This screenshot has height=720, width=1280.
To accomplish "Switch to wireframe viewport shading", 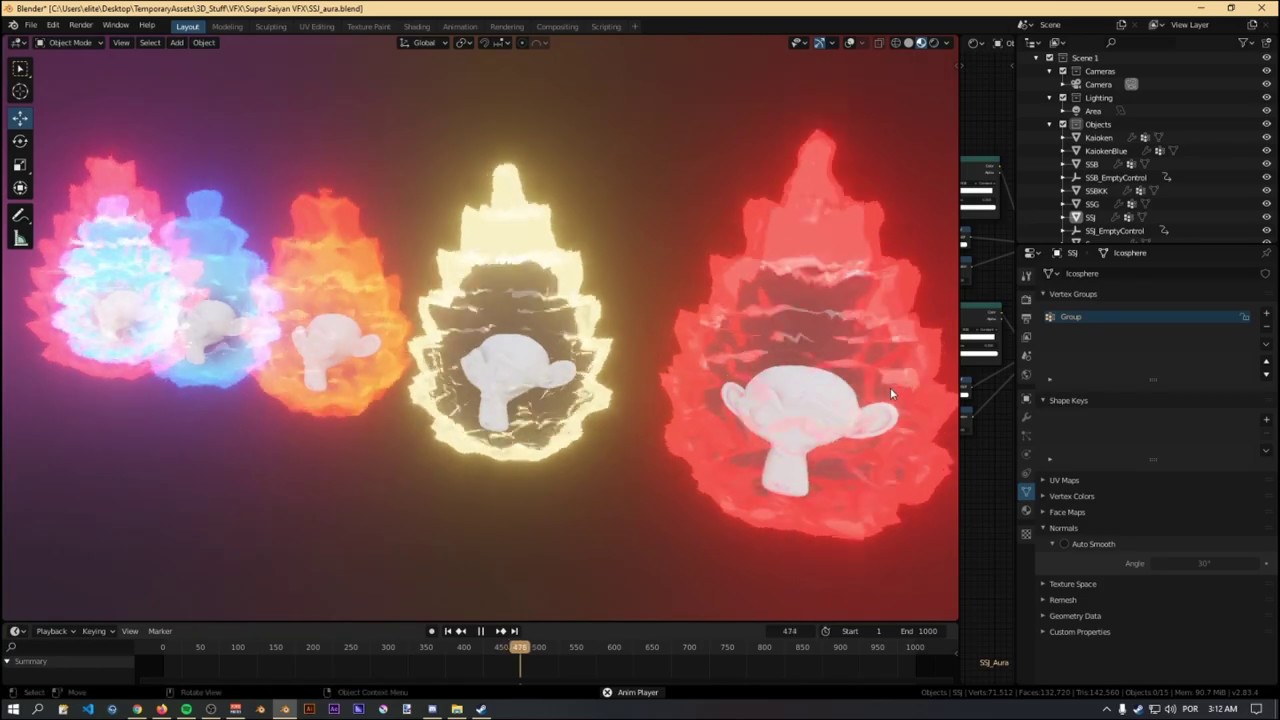I will [896, 43].
